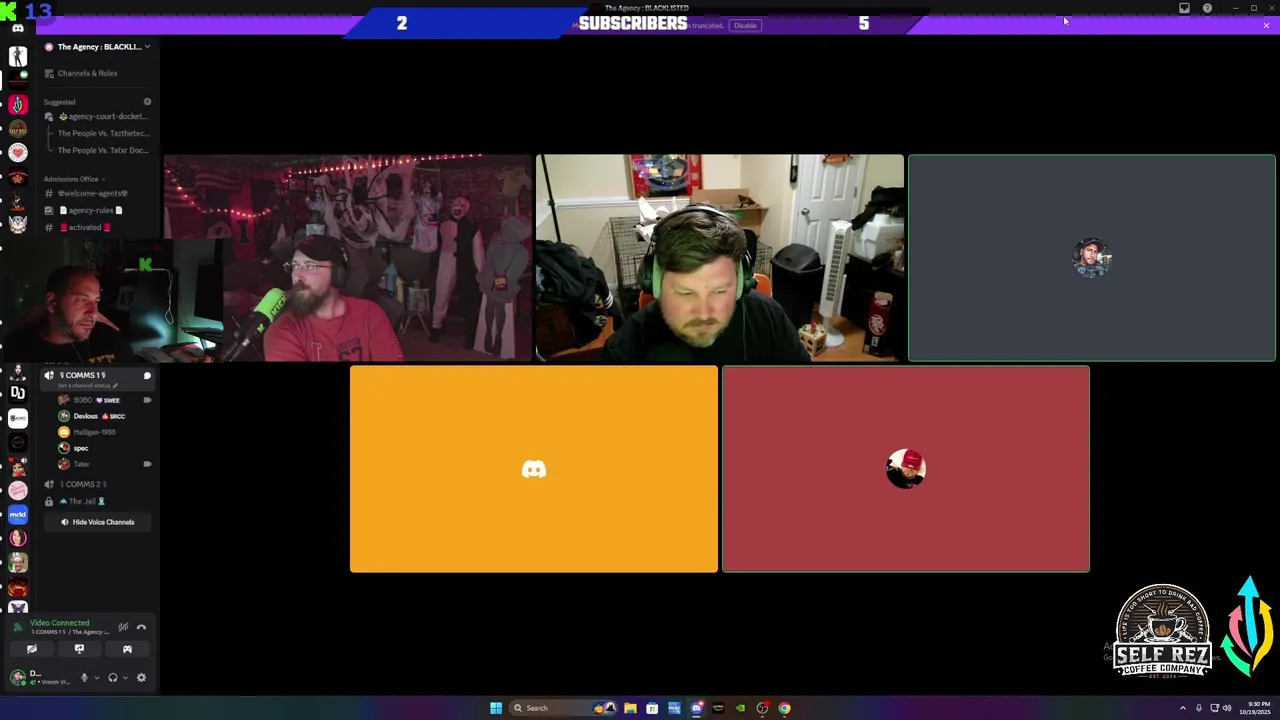Viewport: 1280px width, 720px height.
Task: Share your screen button
Action: pos(79,649)
